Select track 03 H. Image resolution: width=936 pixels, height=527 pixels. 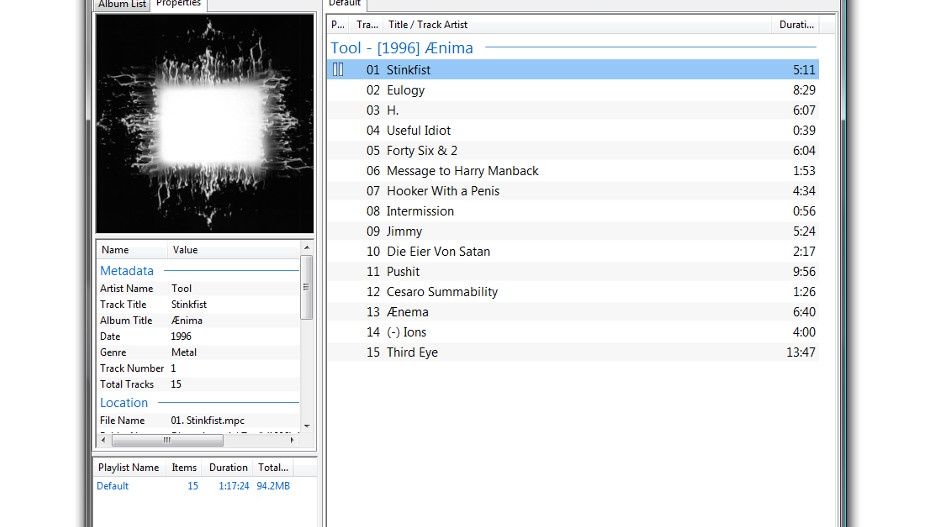[573, 110]
